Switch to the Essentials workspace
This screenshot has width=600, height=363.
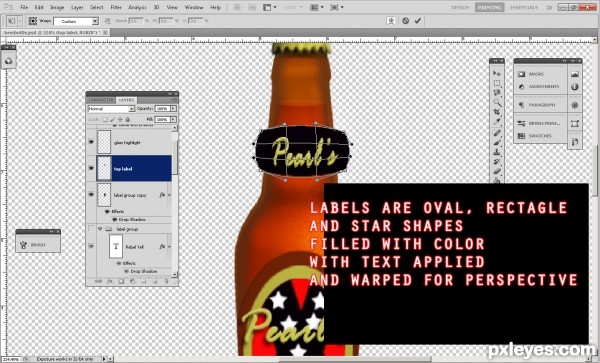point(524,7)
